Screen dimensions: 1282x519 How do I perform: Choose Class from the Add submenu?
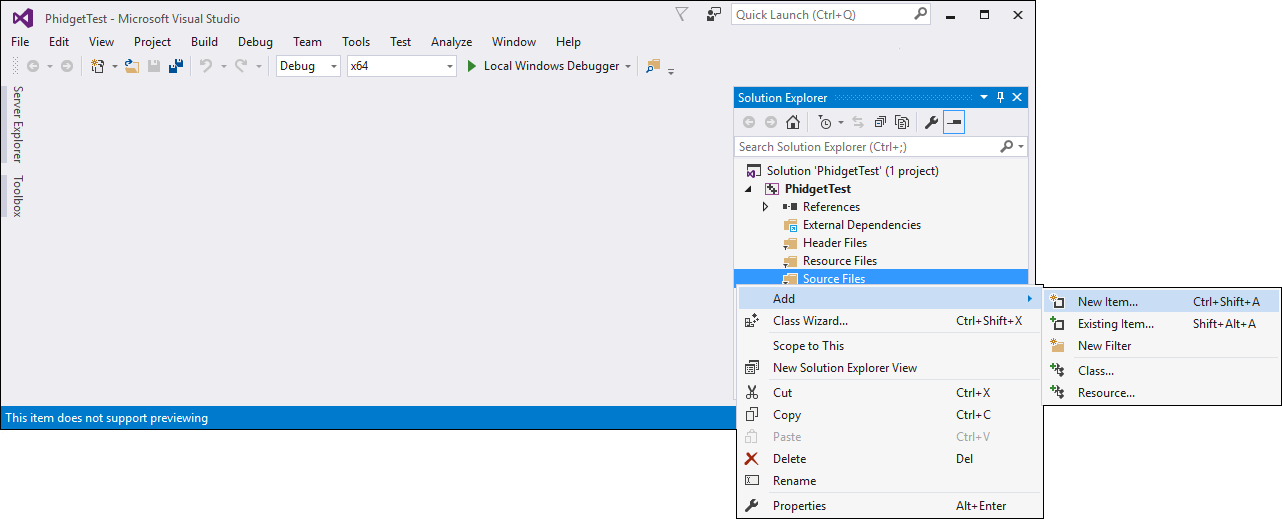(1161, 370)
